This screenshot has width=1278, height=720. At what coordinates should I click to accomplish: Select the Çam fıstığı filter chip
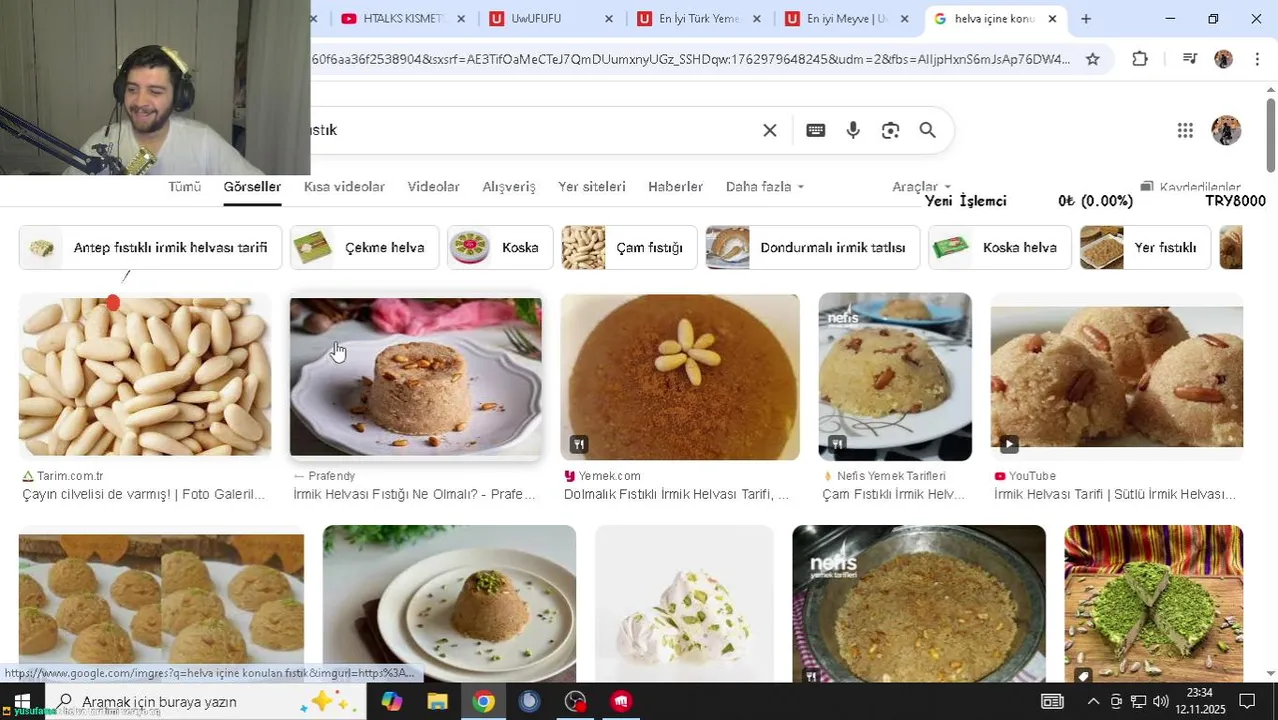629,247
